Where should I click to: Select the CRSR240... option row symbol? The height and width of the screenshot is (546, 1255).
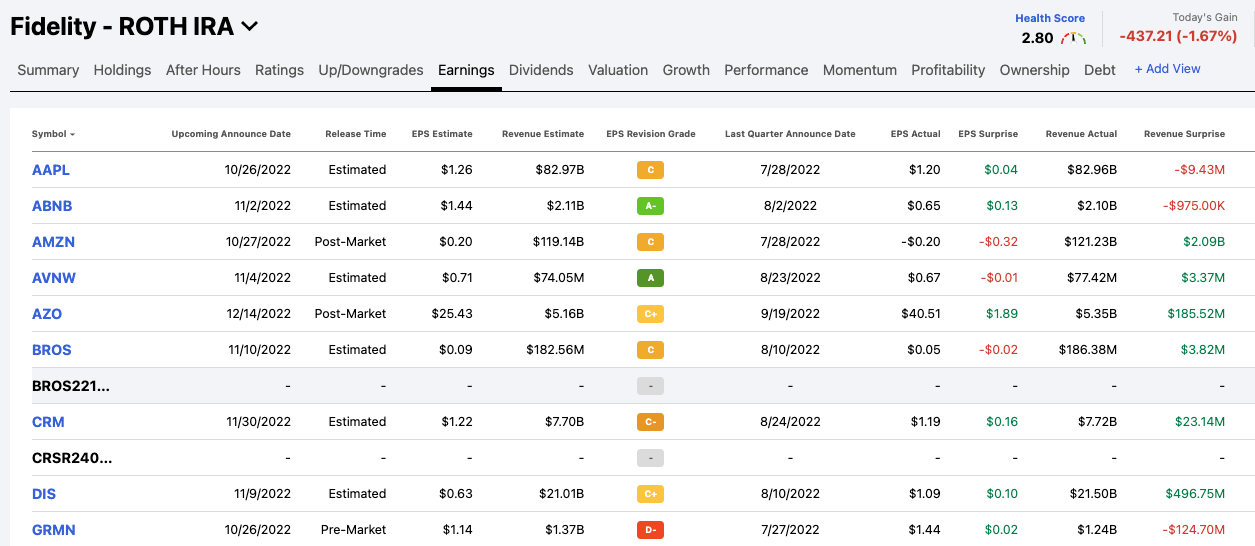pyautogui.click(x=72, y=458)
